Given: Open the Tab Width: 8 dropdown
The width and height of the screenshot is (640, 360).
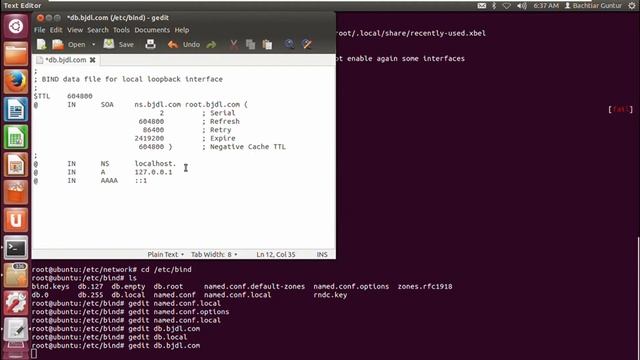Looking at the screenshot, I should click(214, 254).
